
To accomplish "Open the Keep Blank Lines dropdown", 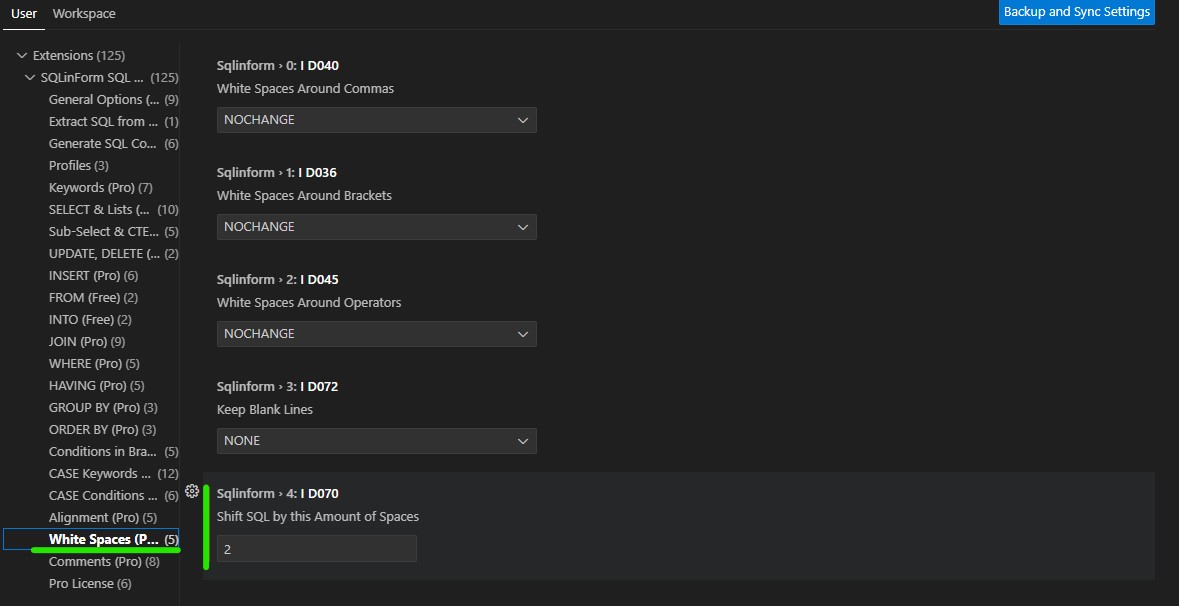I will click(x=377, y=441).
